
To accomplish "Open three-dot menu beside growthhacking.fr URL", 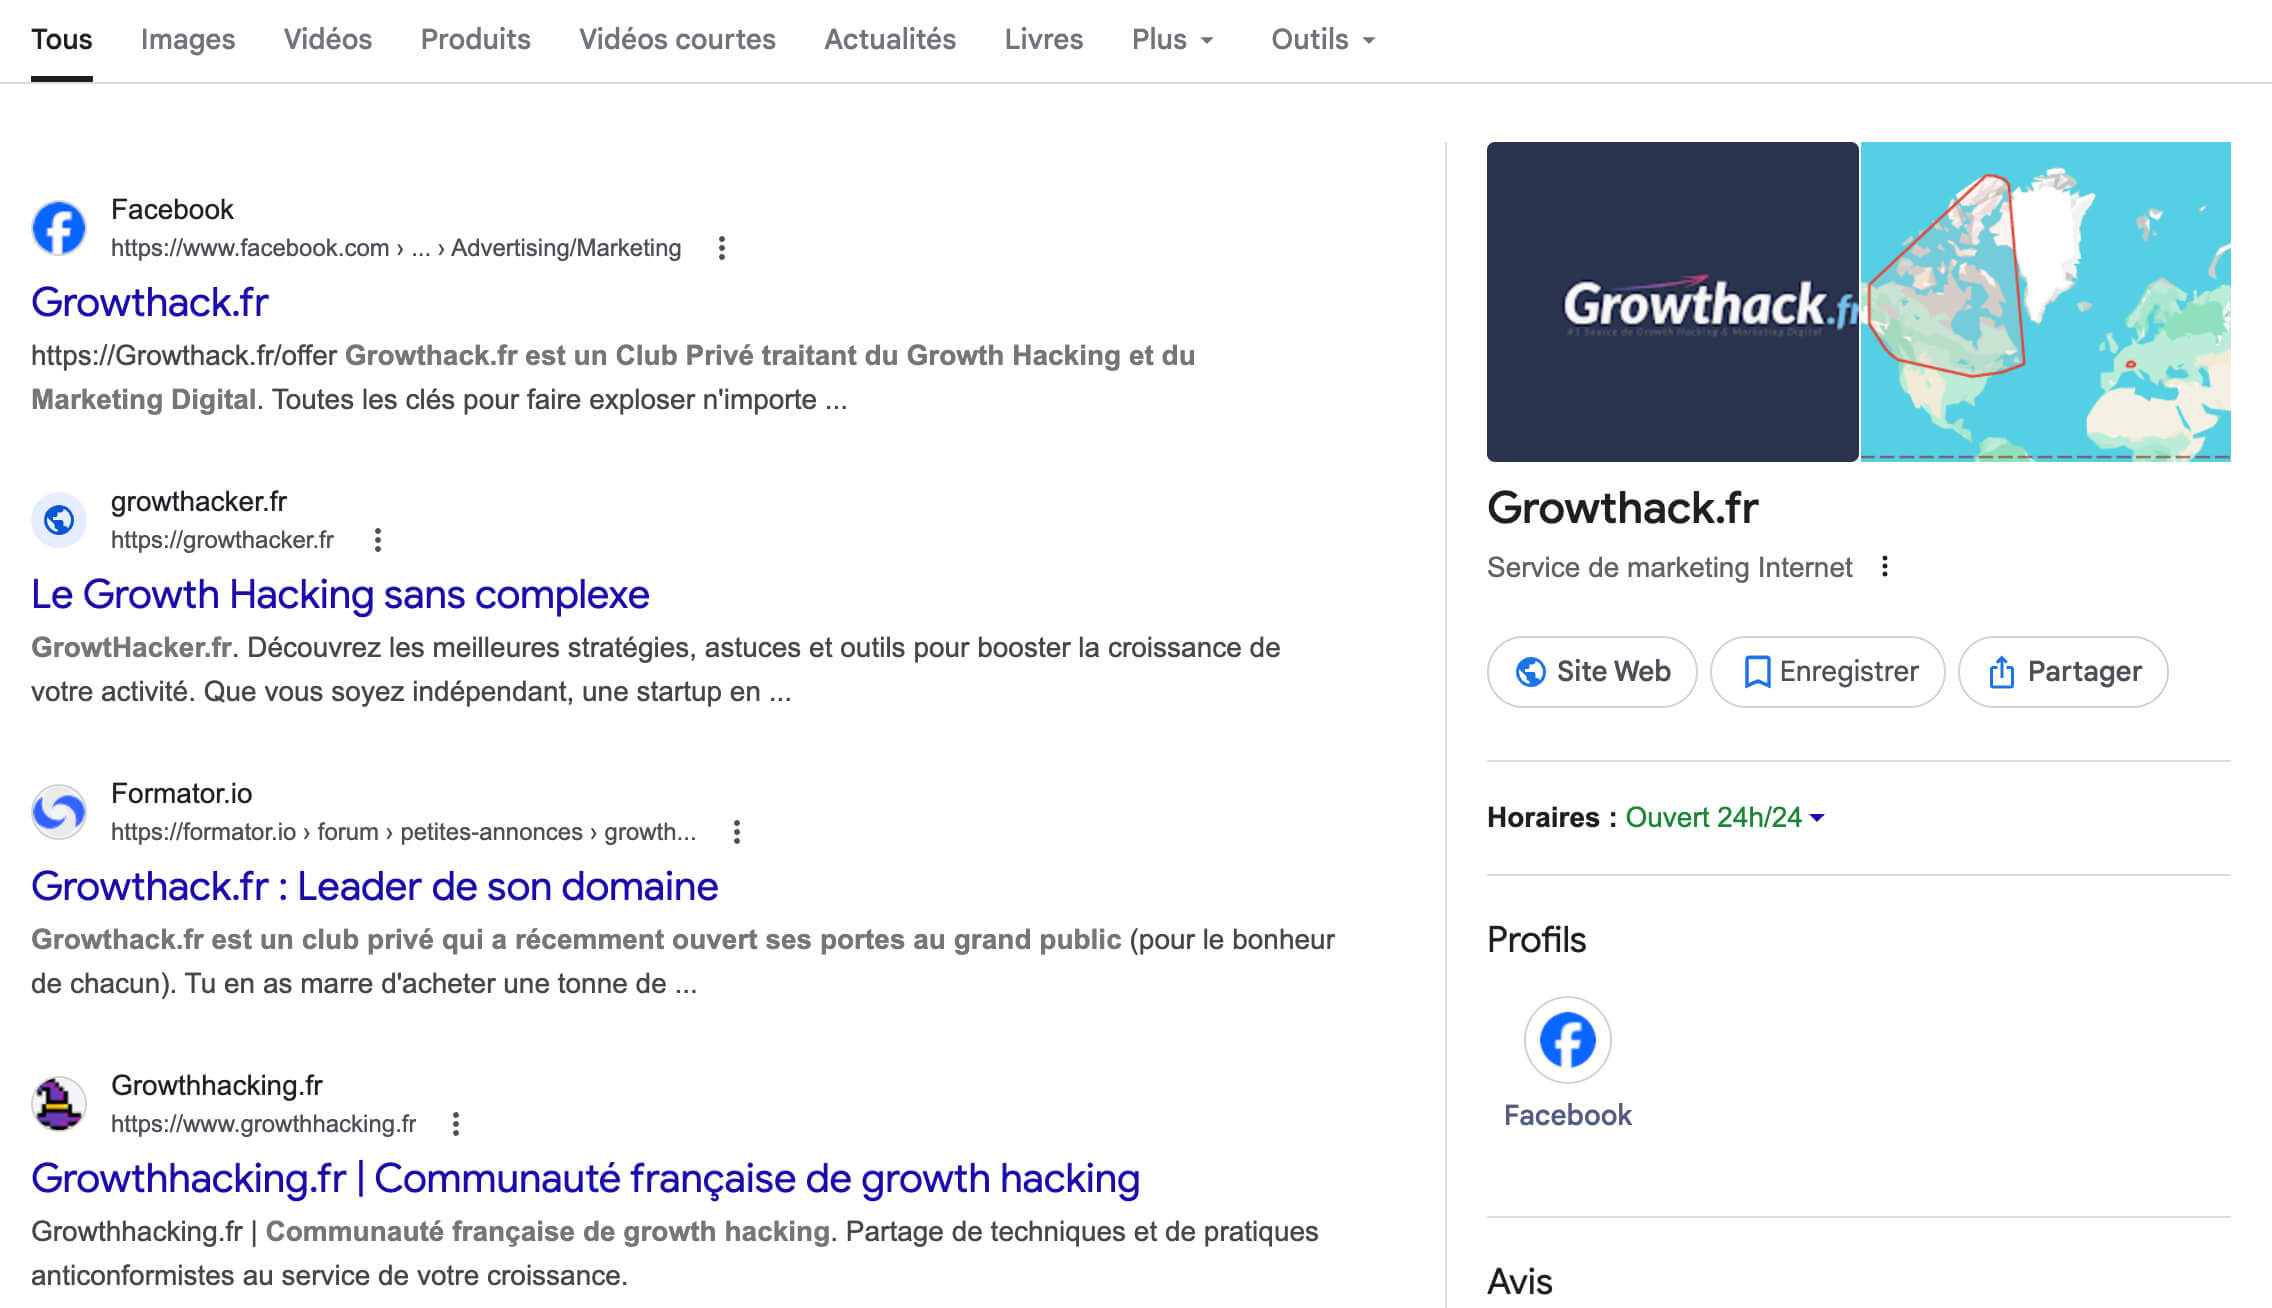I will point(455,1124).
